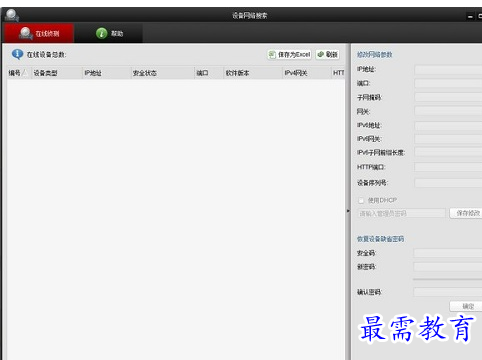
Task: Open the 帮助 help tab
Action: (109, 33)
